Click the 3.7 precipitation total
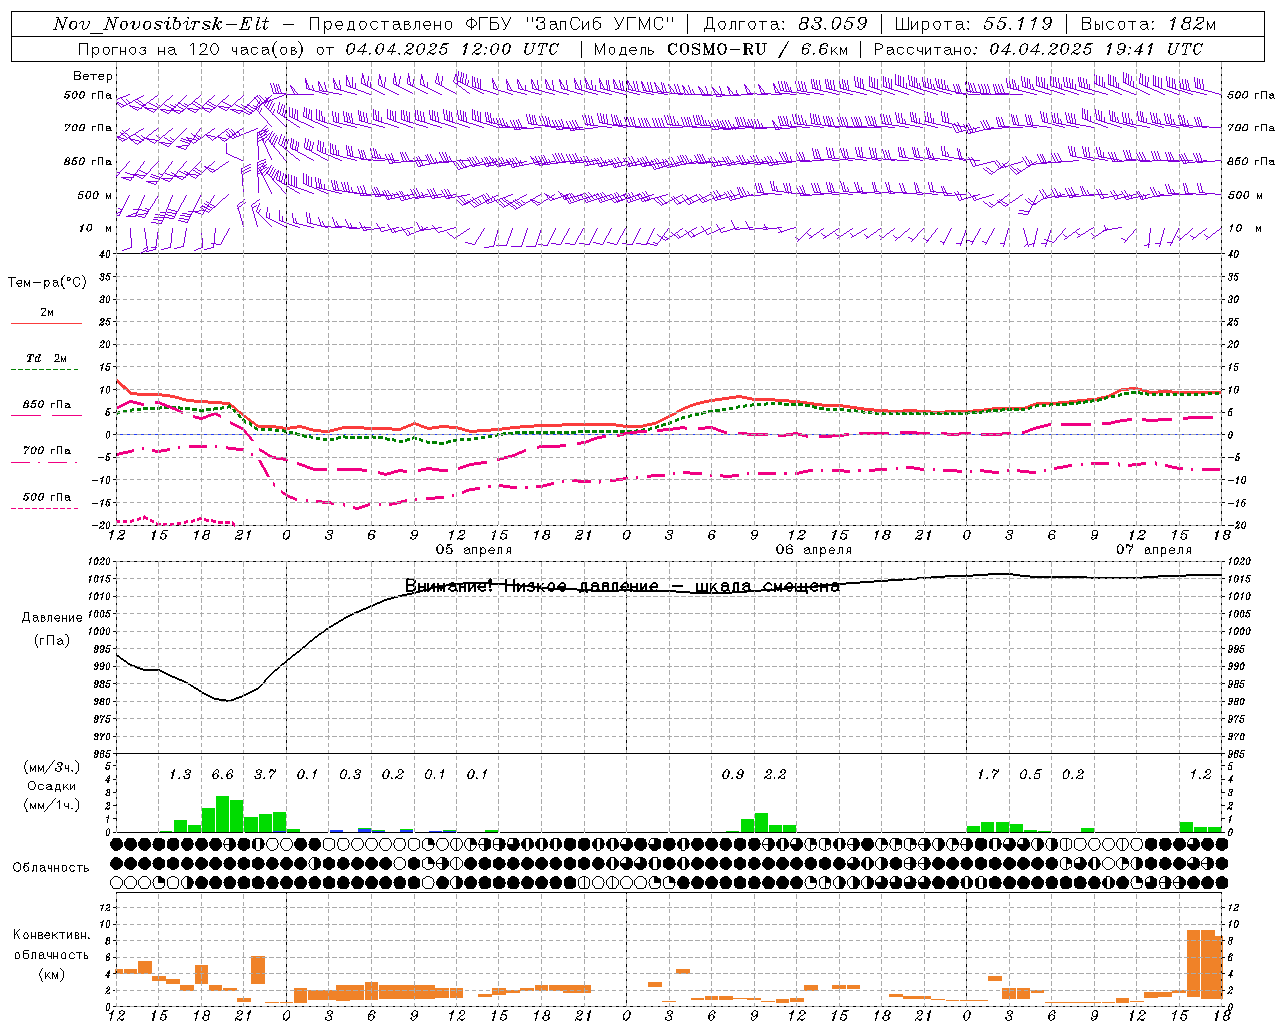This screenshot has height=1024, width=1280. pyautogui.click(x=265, y=774)
